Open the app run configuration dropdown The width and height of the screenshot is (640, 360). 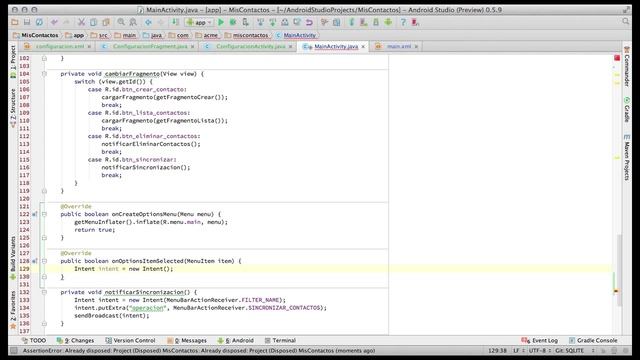(199, 22)
